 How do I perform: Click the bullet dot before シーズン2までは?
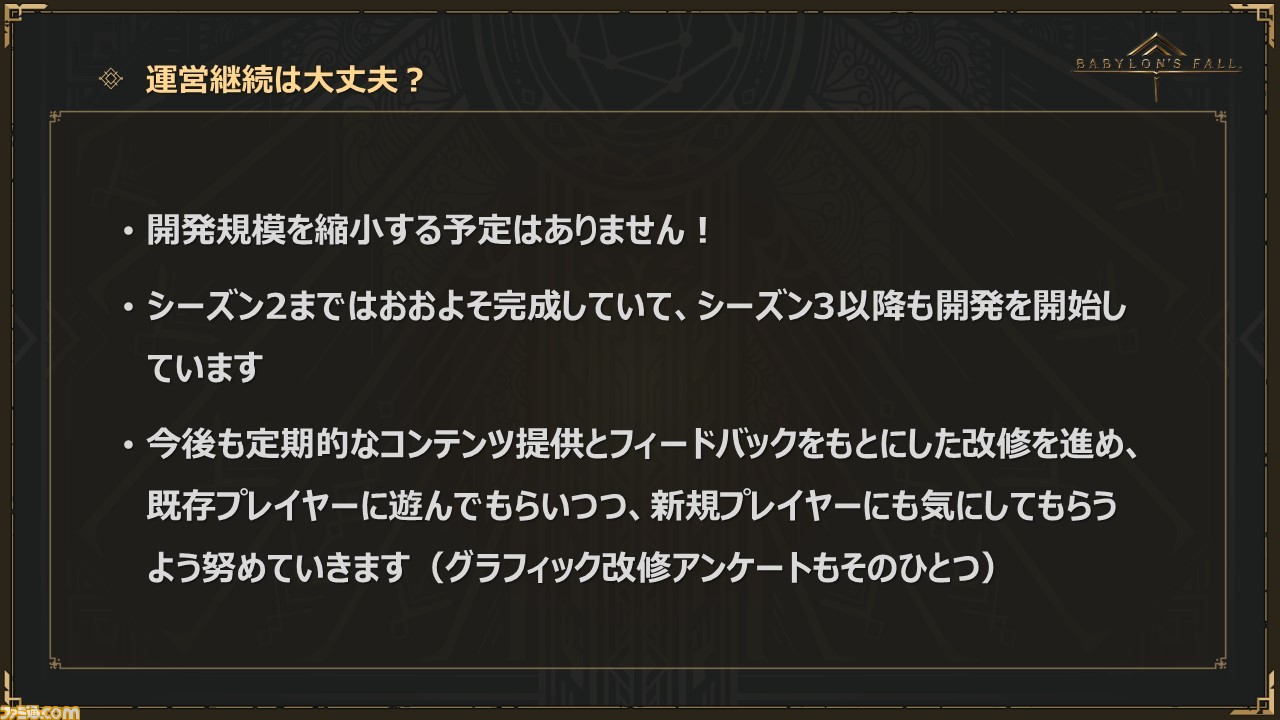pos(127,308)
